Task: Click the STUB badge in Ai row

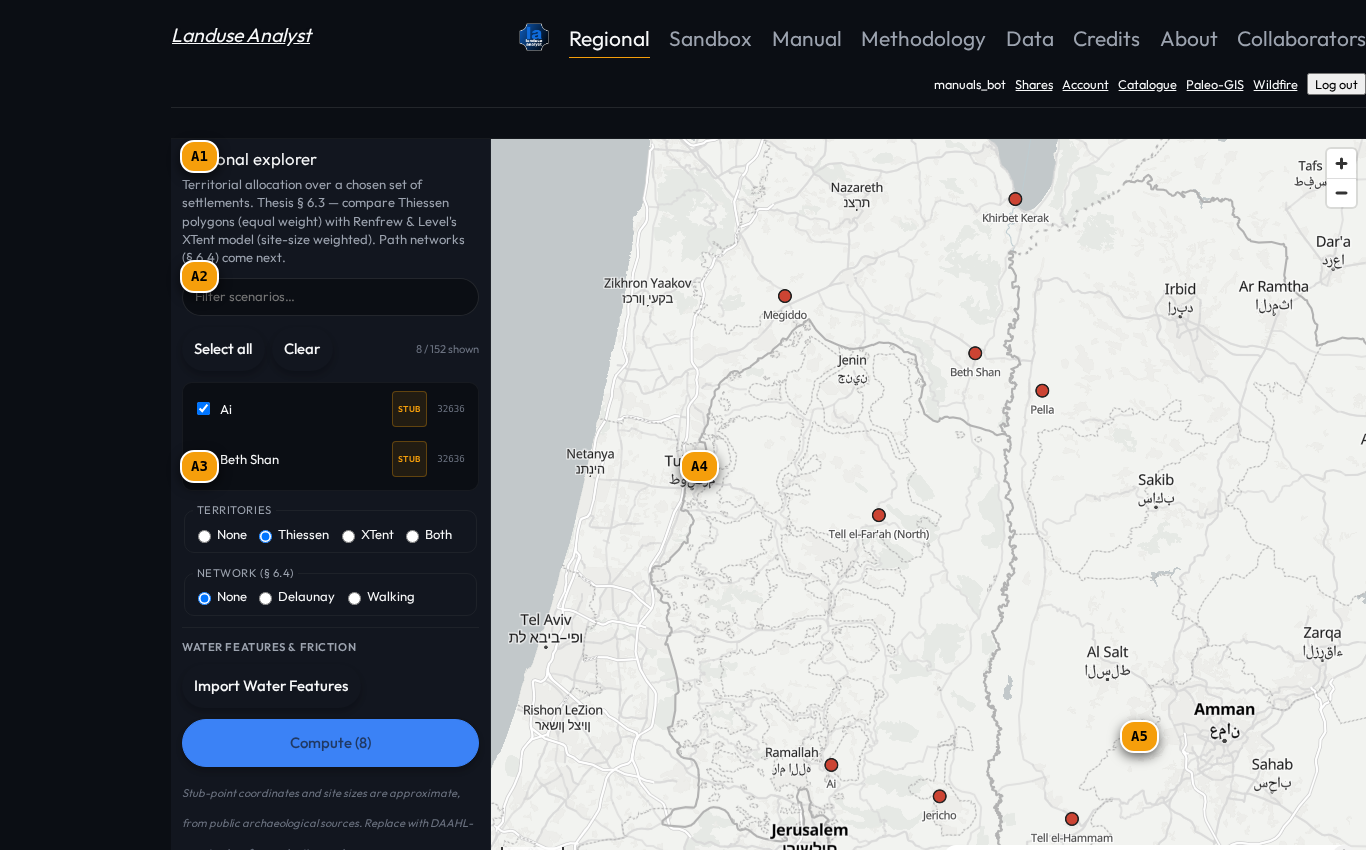Action: click(409, 409)
